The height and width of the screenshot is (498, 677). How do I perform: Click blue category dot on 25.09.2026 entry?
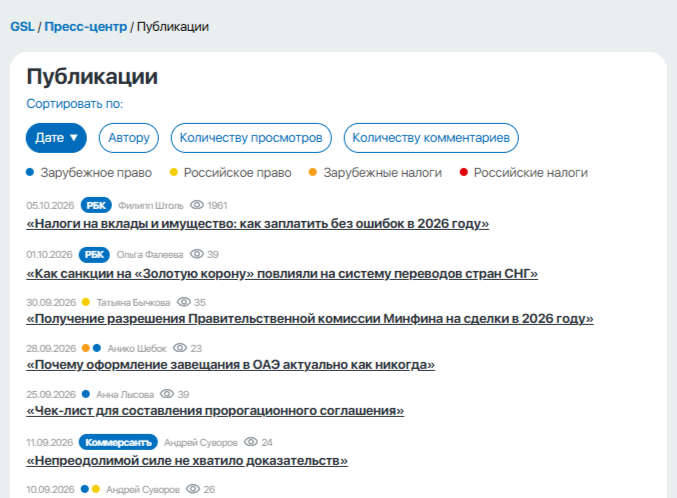(x=85, y=394)
